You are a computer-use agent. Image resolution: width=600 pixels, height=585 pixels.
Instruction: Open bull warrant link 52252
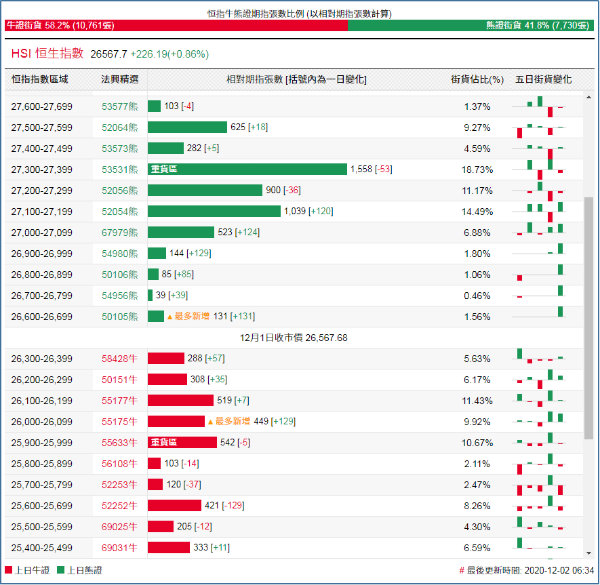point(119,506)
